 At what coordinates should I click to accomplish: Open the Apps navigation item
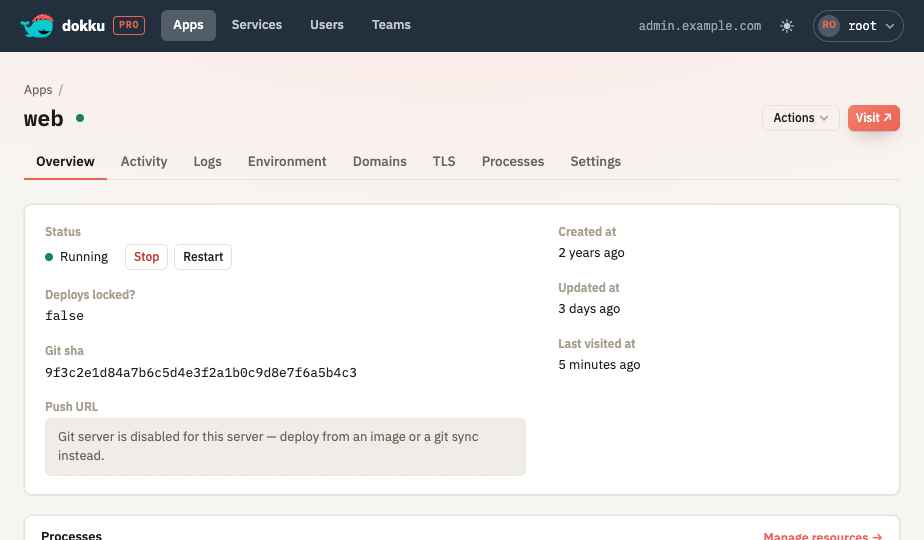(188, 25)
